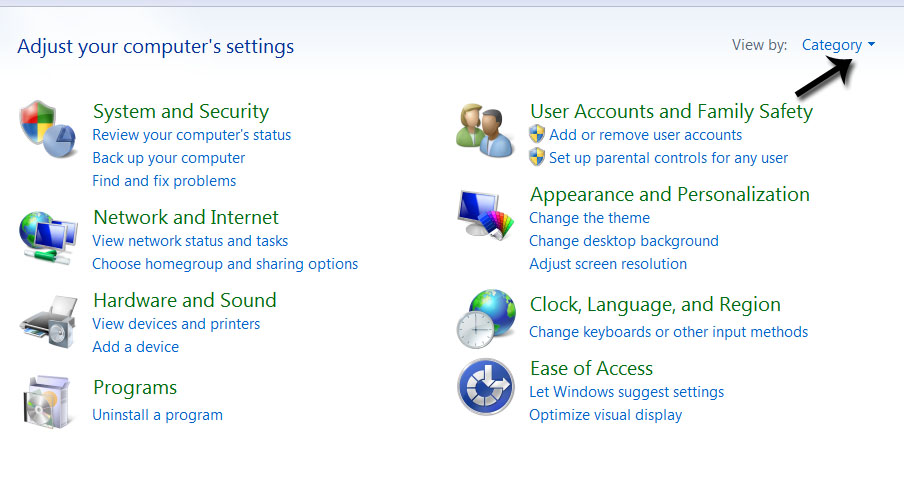
Task: Open Add or remove user accounts
Action: point(645,135)
